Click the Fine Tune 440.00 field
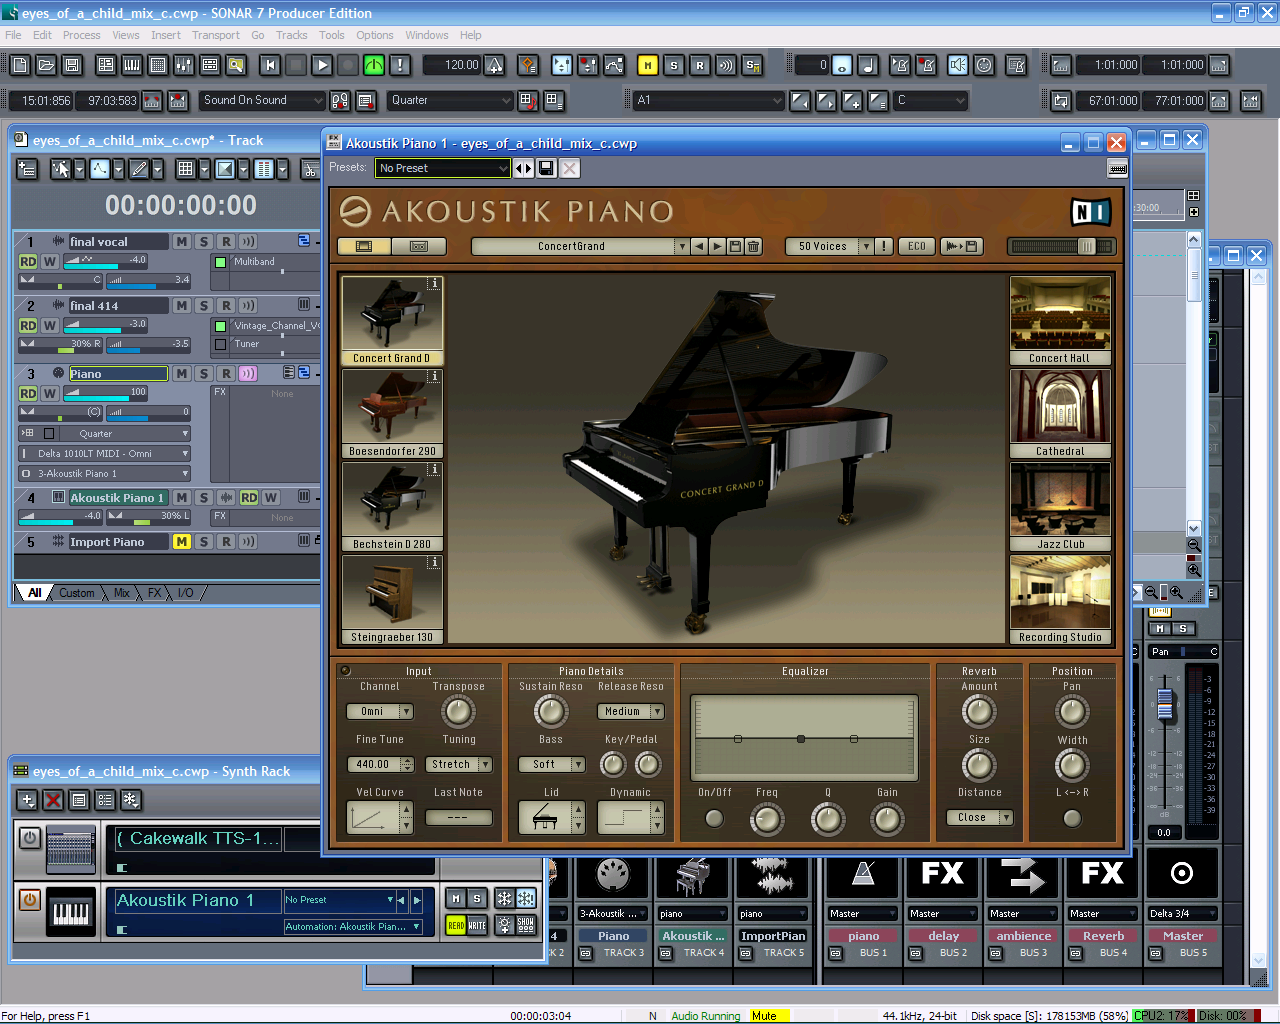This screenshot has height=1024, width=1280. [x=380, y=764]
